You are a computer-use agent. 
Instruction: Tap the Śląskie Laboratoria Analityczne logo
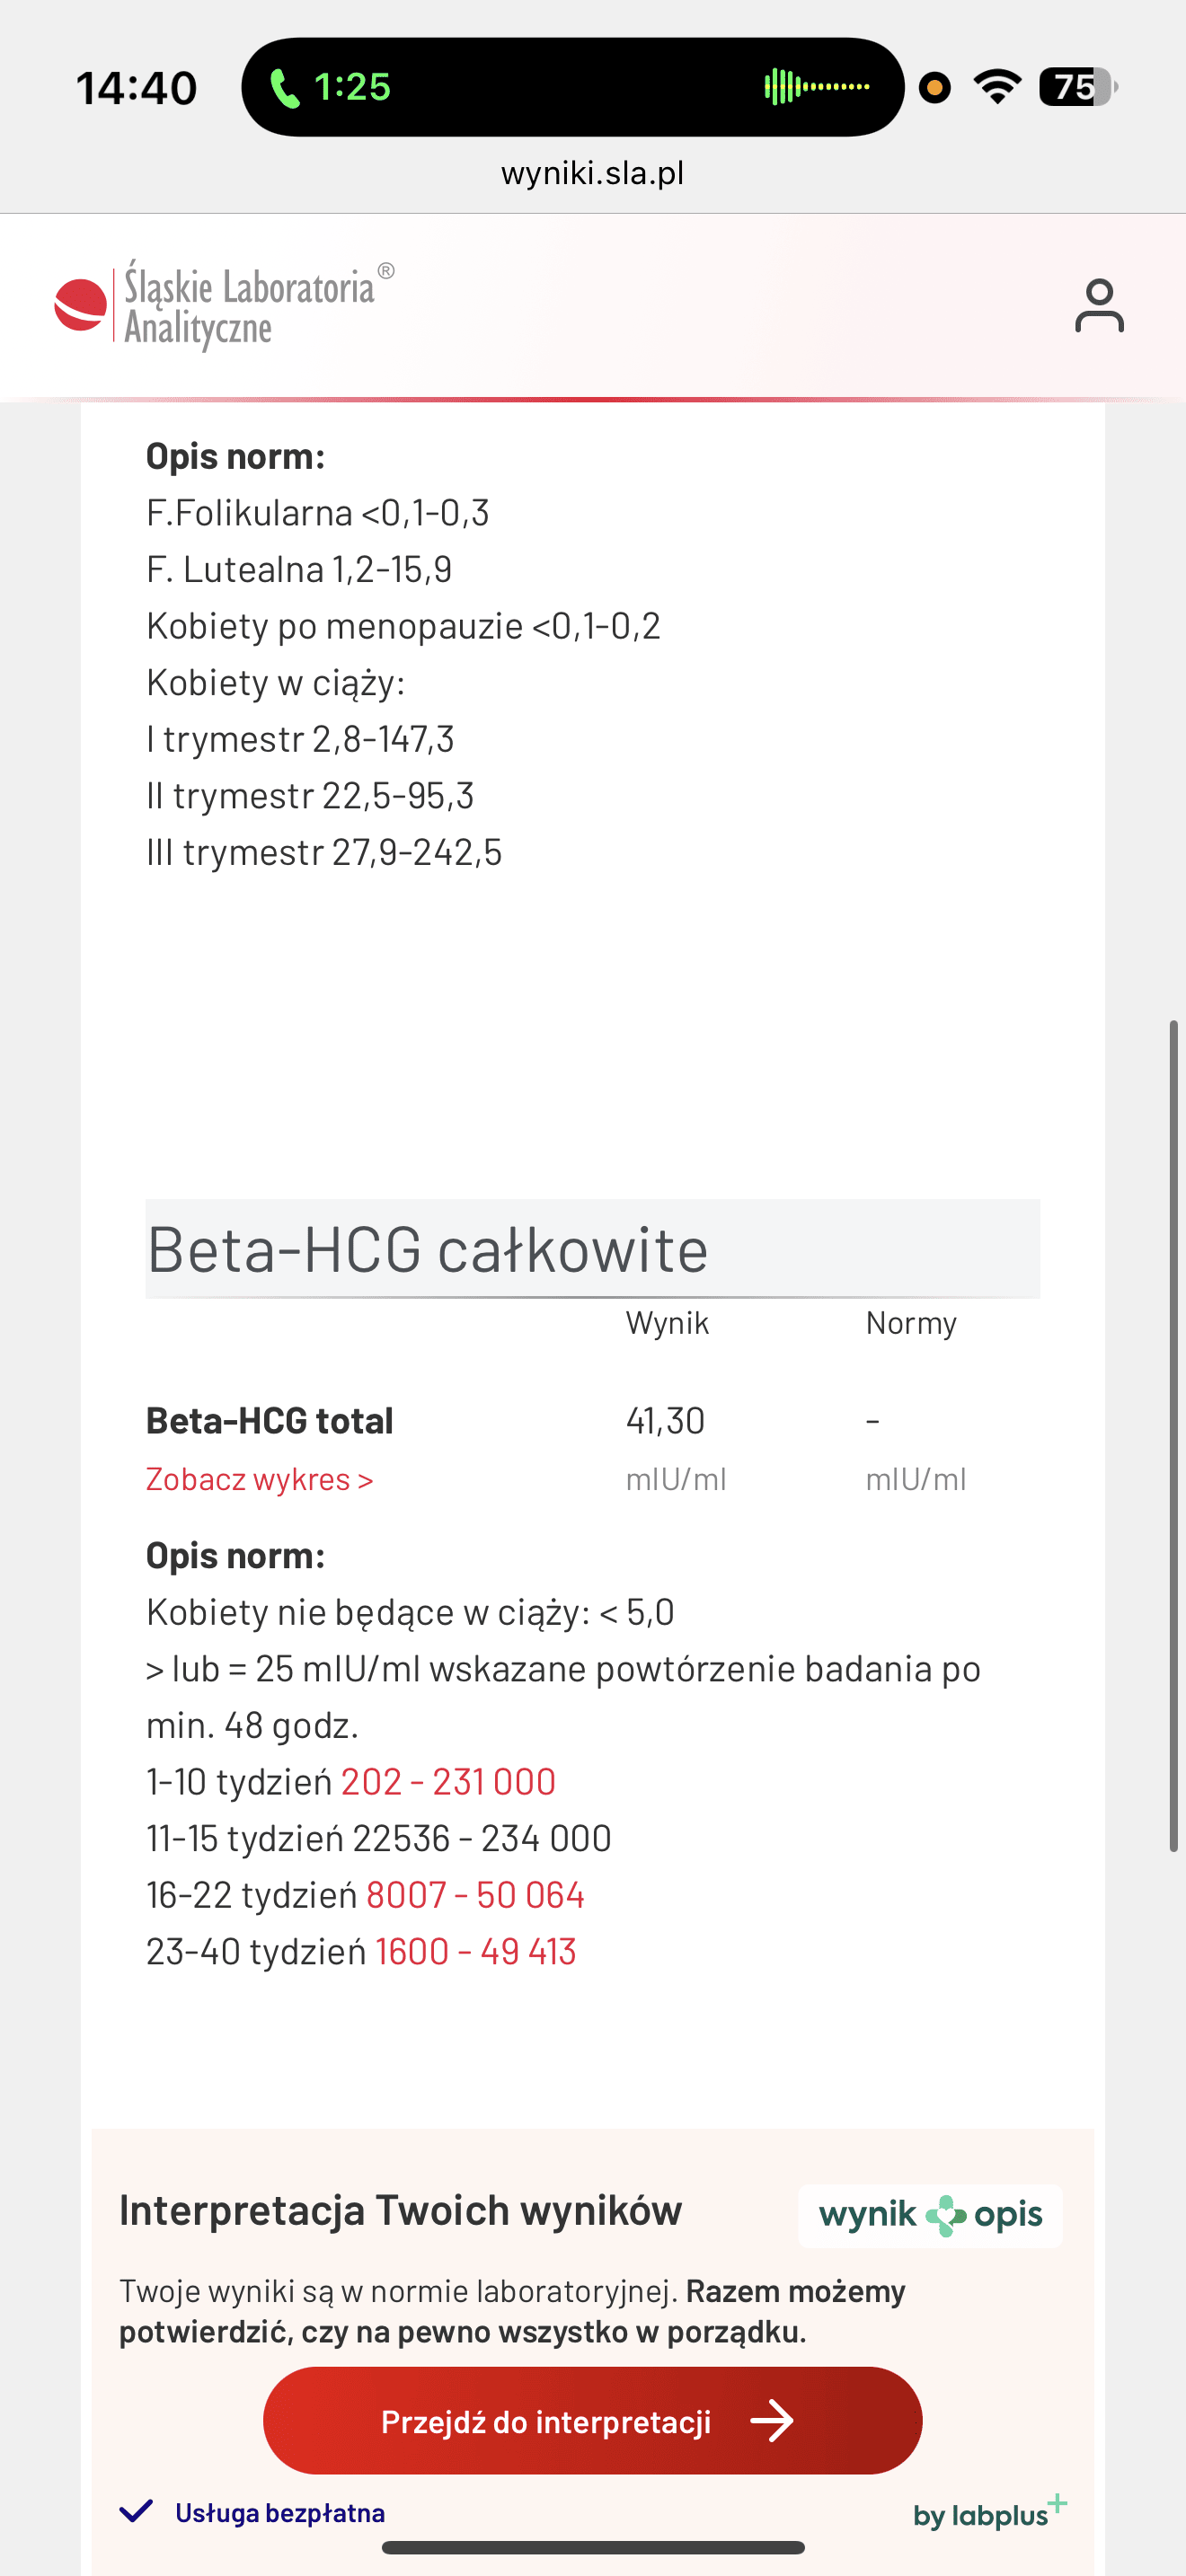[224, 305]
